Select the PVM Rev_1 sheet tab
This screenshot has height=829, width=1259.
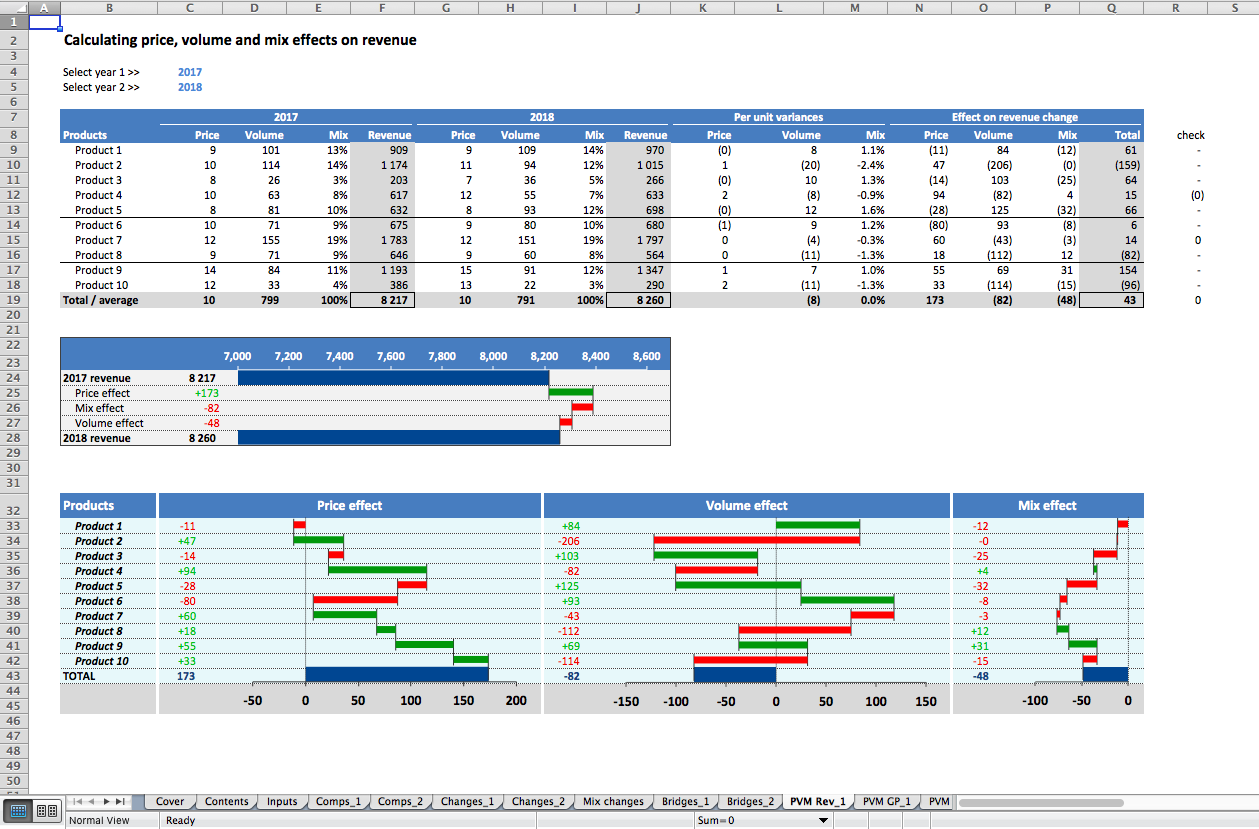(817, 802)
